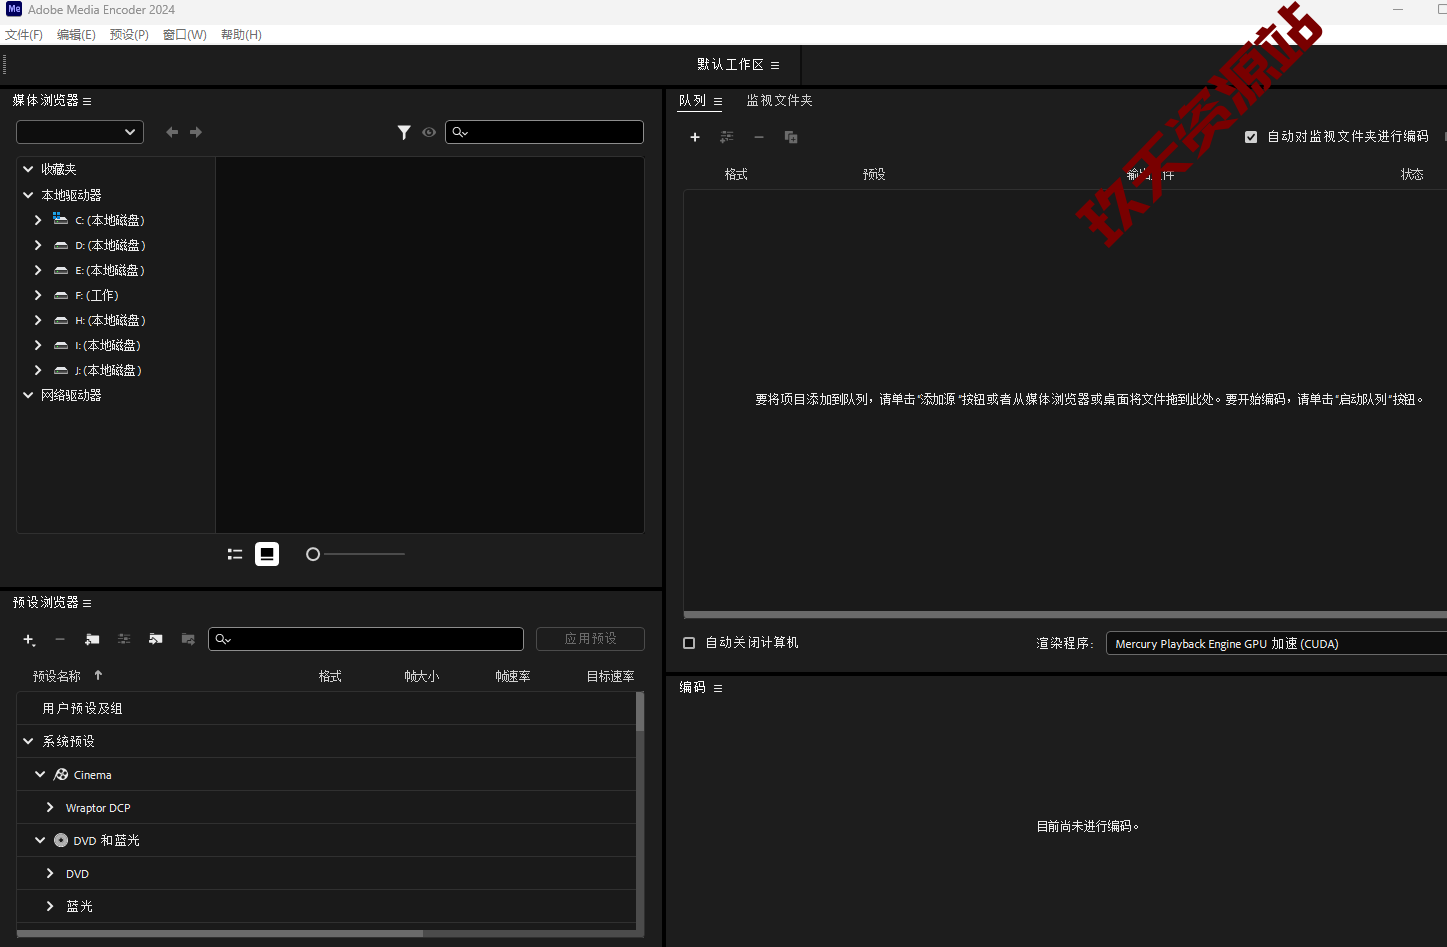Screen dimensions: 1447x947
Task: Expand the Wraptor DCP preset group
Action: click(50, 807)
